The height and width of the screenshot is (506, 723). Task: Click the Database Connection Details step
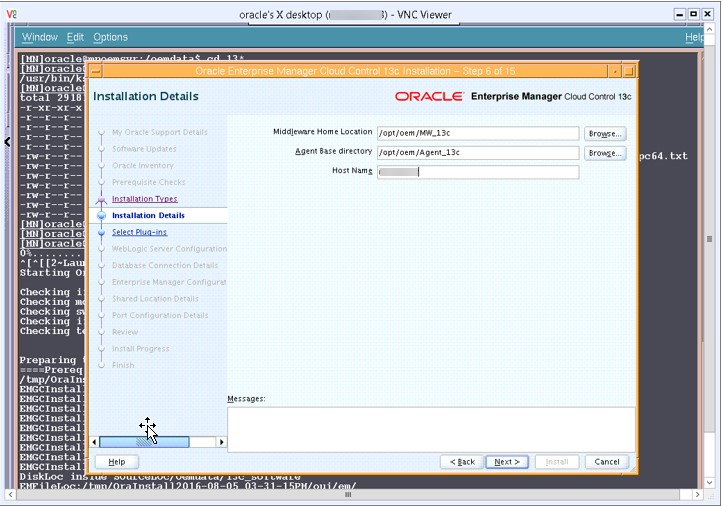[x=165, y=265]
